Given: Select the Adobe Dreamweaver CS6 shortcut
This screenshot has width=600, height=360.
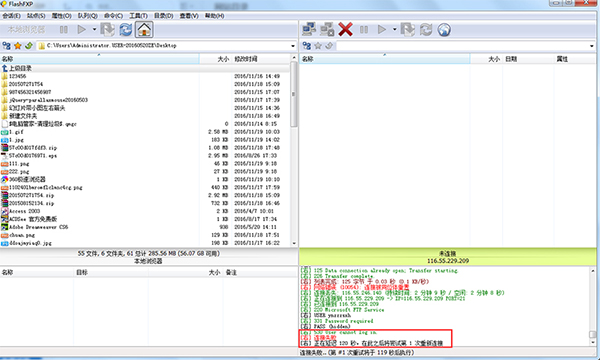Looking at the screenshot, I should (145, 227).
